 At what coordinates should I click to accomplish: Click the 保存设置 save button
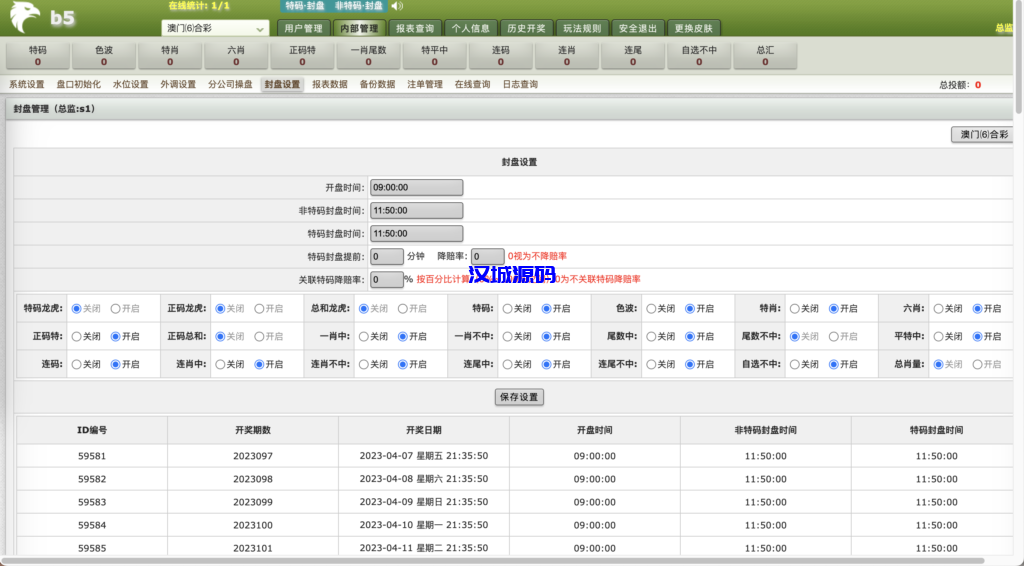point(519,397)
